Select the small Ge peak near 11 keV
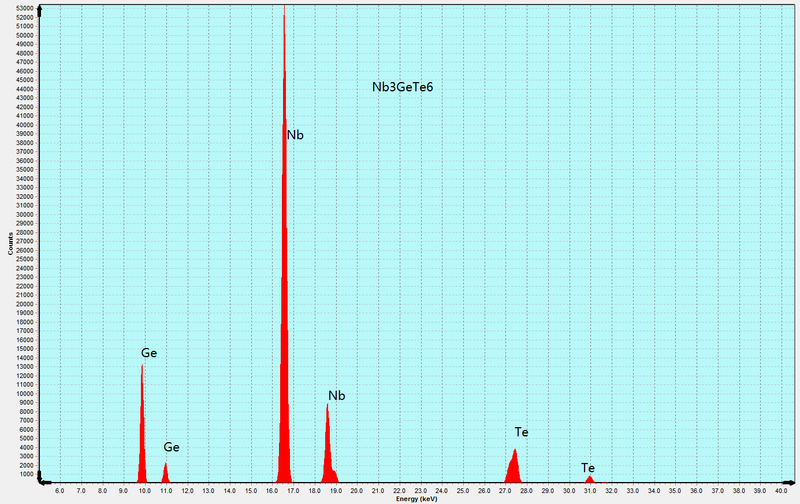 165,470
